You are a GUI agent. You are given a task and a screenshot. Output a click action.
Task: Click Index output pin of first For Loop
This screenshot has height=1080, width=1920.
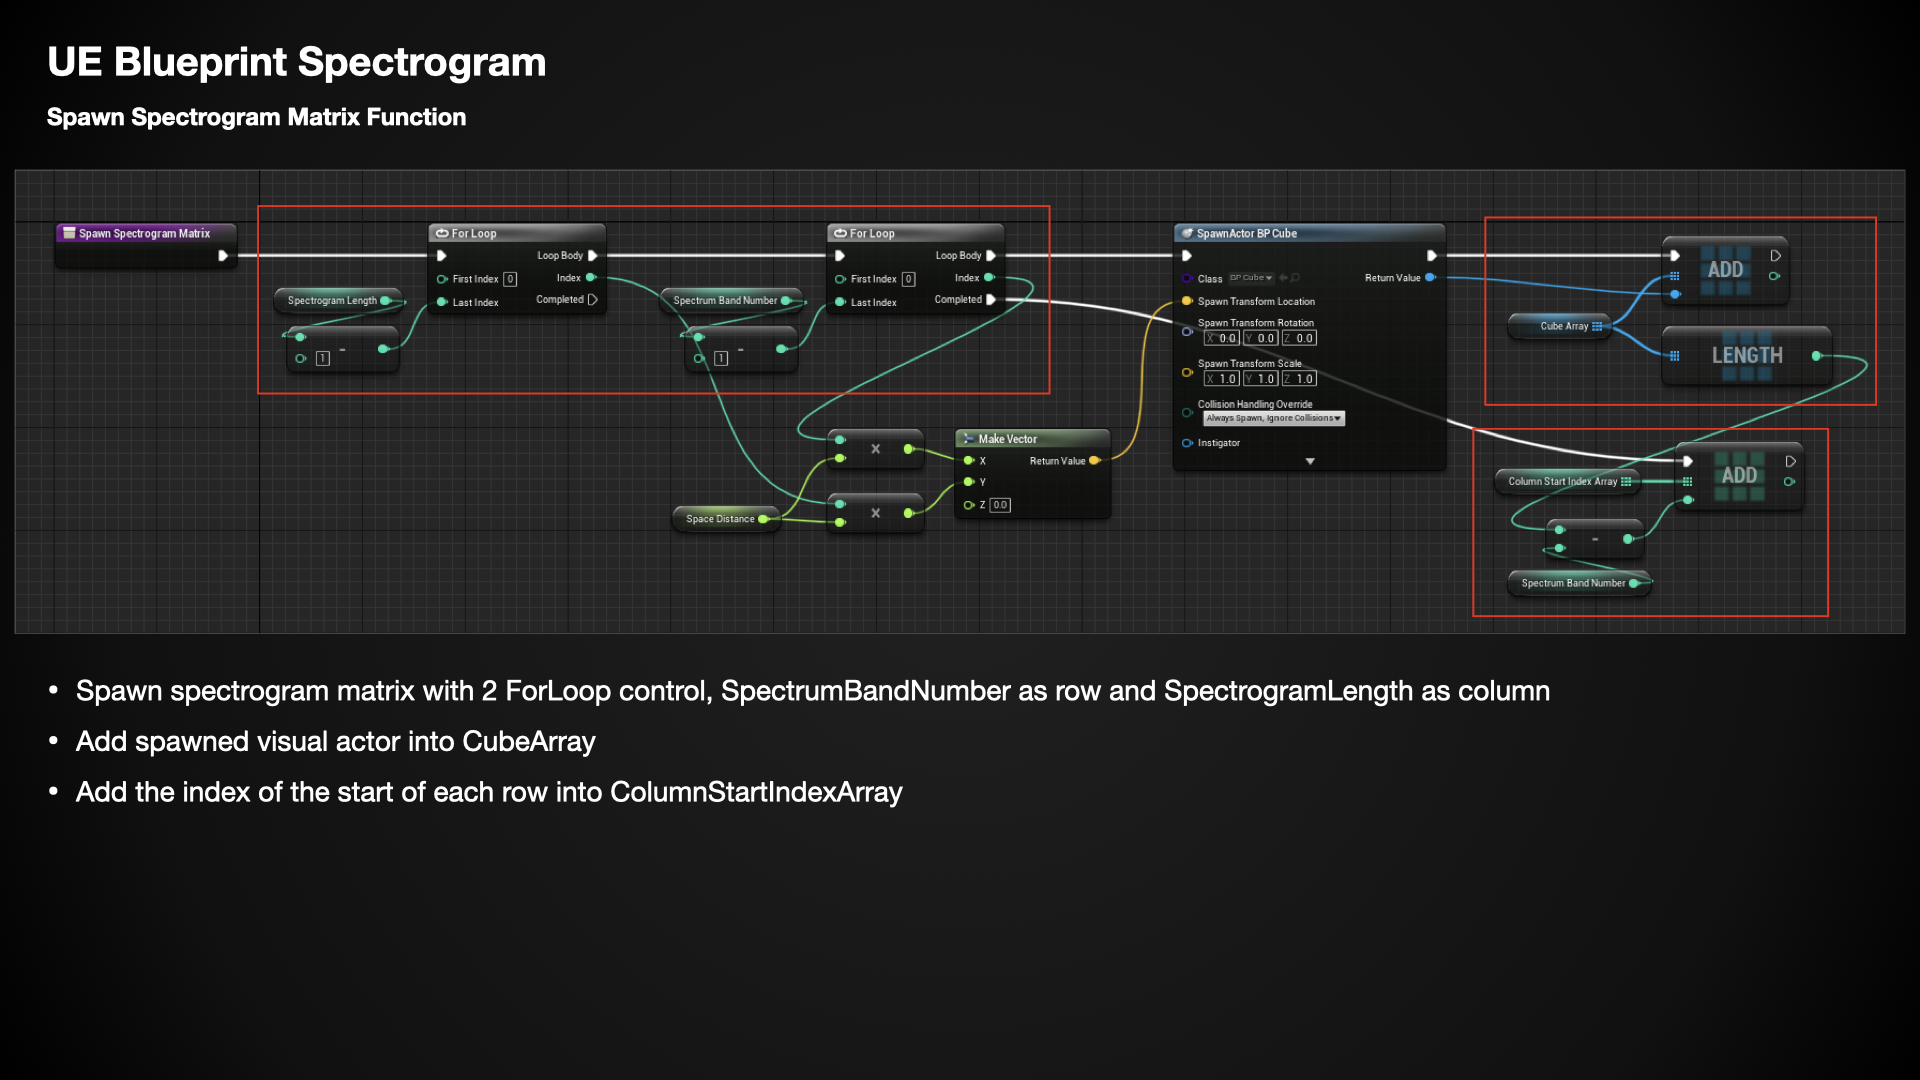591,278
